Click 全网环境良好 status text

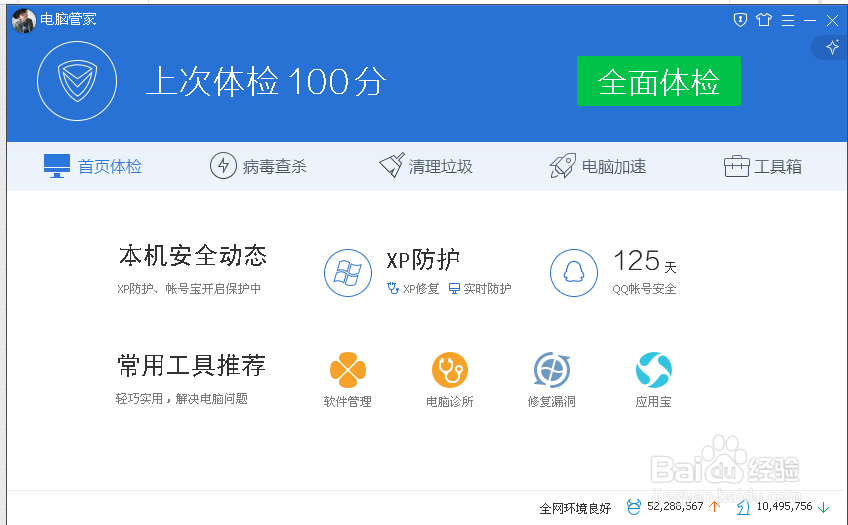pos(575,508)
